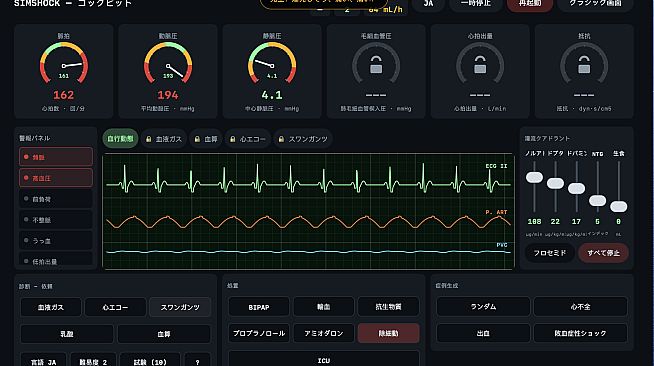
Task: Open the locked 血算 tab
Action: [x=206, y=139]
